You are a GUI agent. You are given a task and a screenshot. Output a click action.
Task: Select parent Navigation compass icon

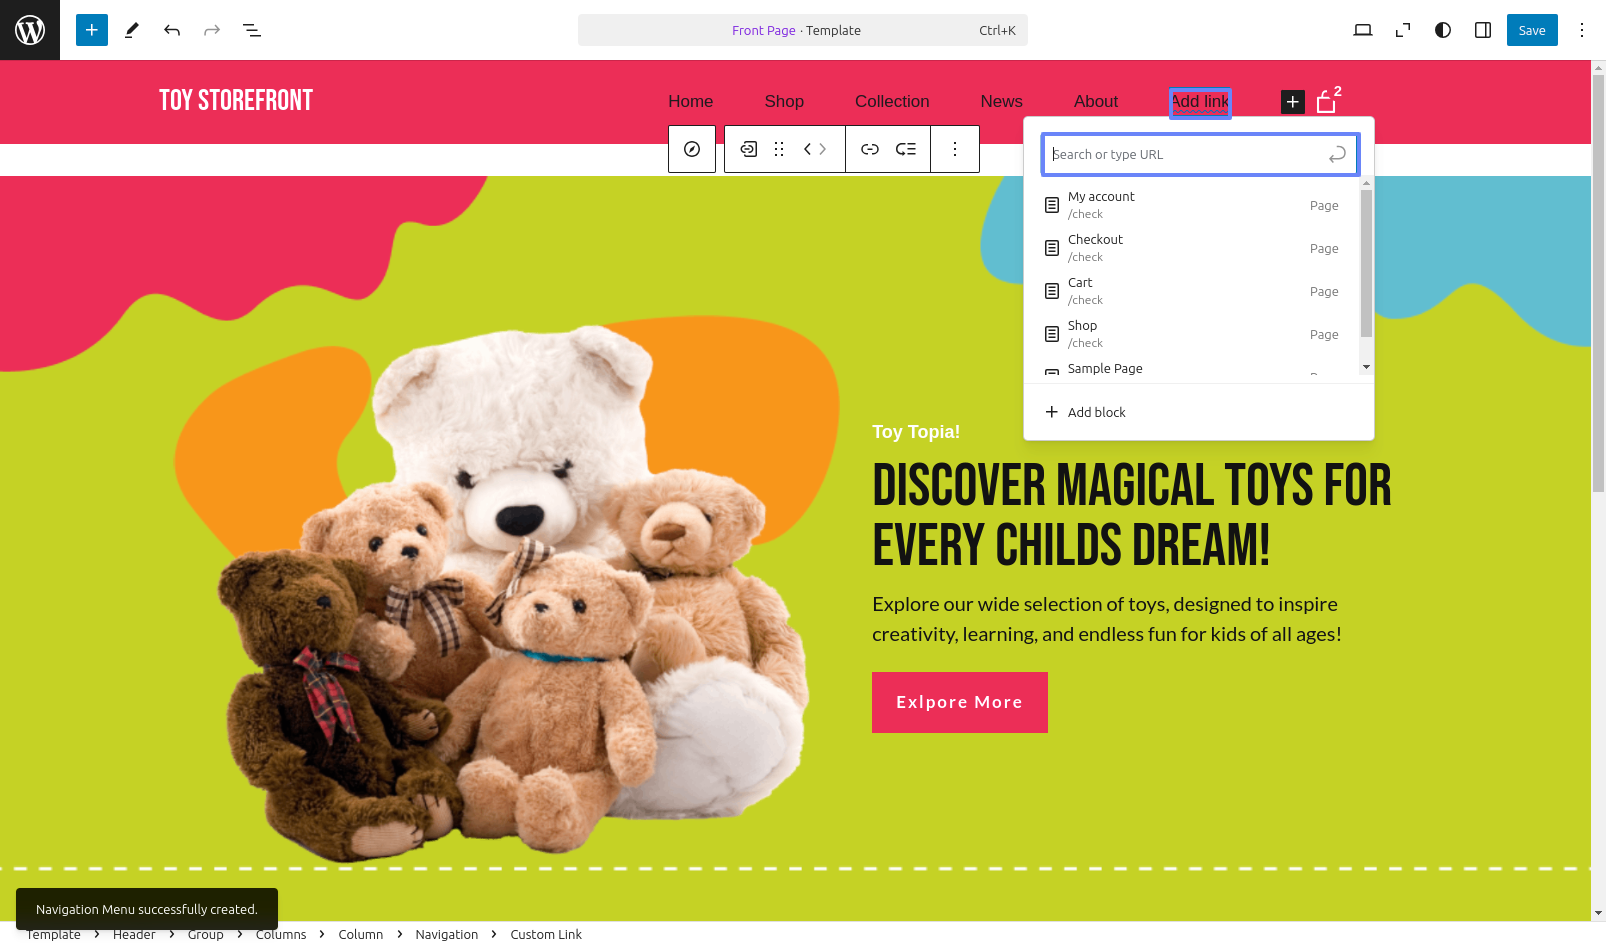point(692,149)
